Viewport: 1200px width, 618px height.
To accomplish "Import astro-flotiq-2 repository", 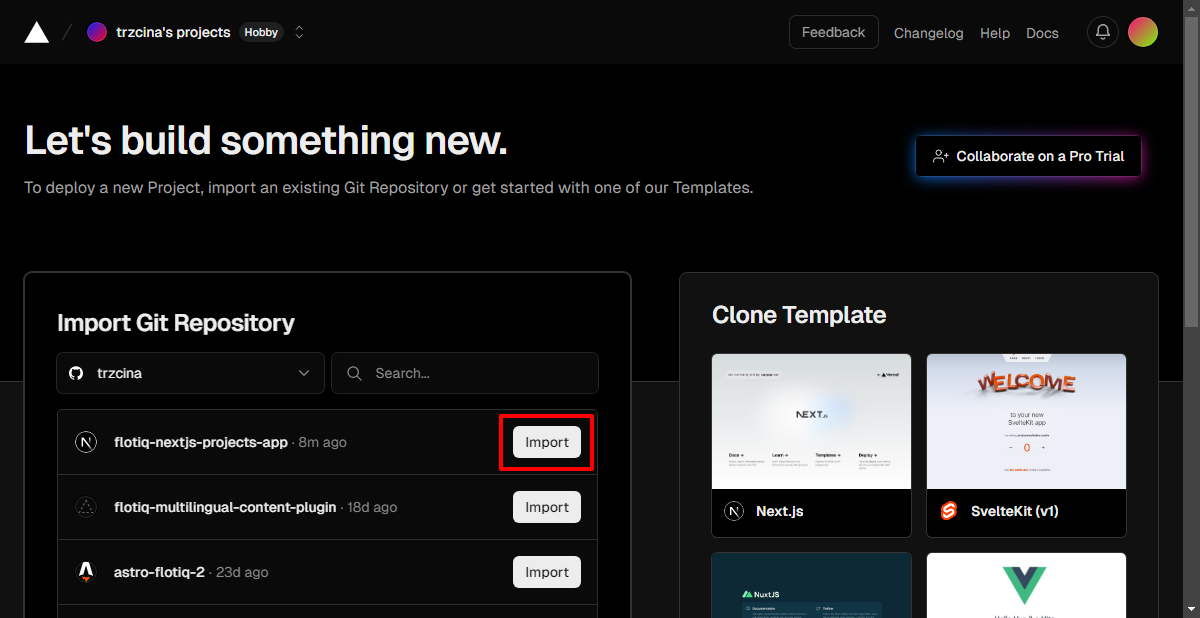I will click(547, 572).
